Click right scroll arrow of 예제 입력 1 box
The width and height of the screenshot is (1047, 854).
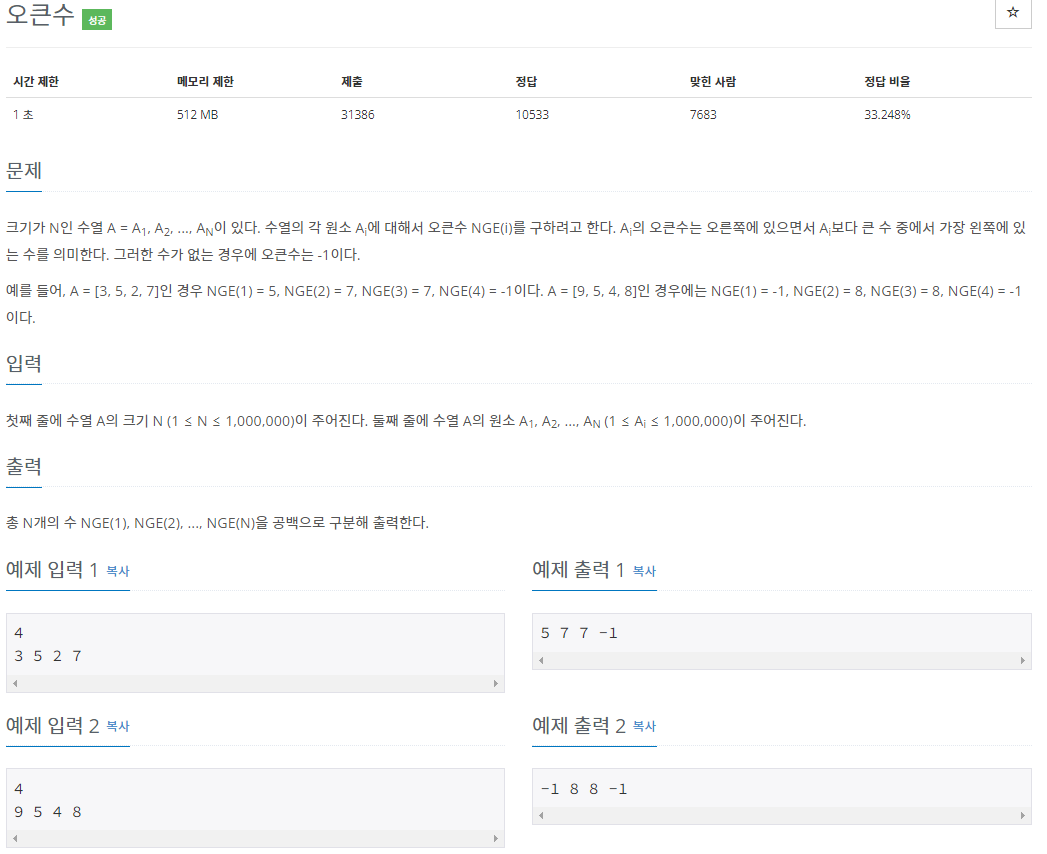tap(495, 683)
